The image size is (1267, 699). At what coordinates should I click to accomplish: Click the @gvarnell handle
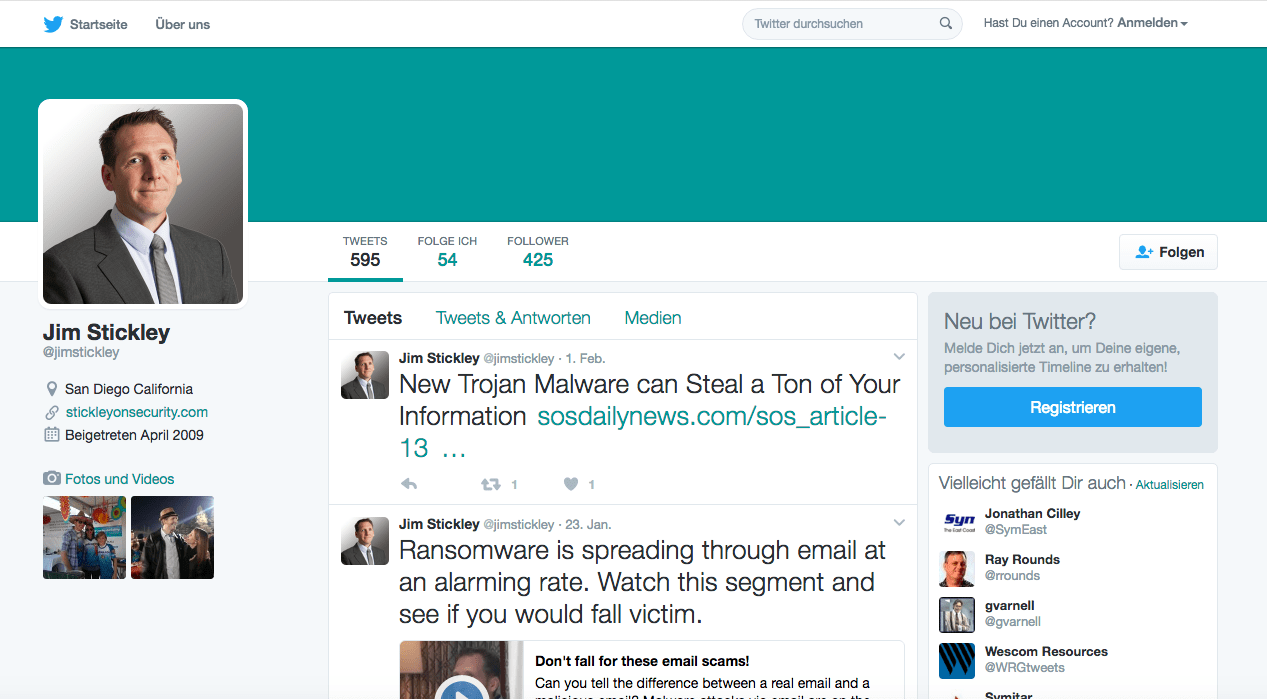[1013, 621]
